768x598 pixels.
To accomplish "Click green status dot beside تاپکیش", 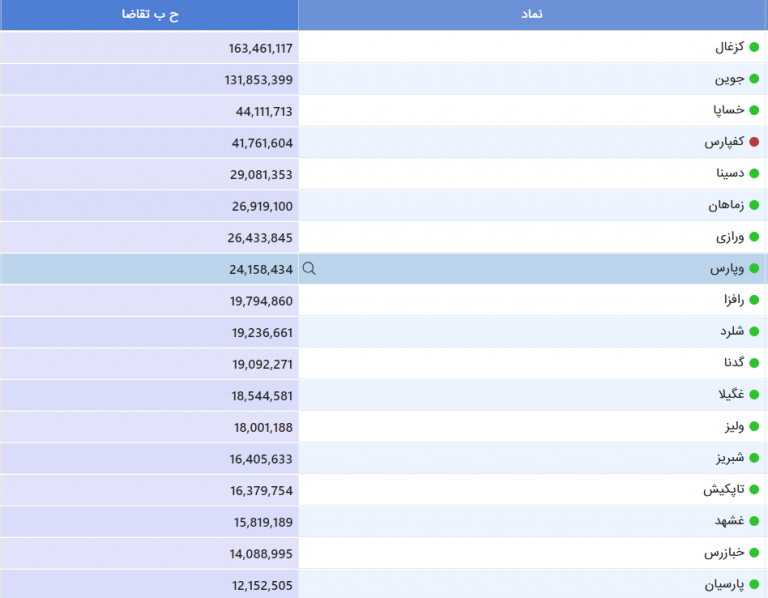I will point(754,489).
